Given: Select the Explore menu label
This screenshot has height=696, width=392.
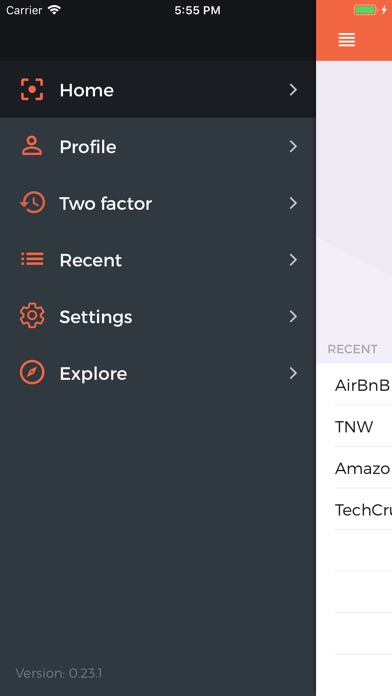Looking at the screenshot, I should click(x=93, y=374).
